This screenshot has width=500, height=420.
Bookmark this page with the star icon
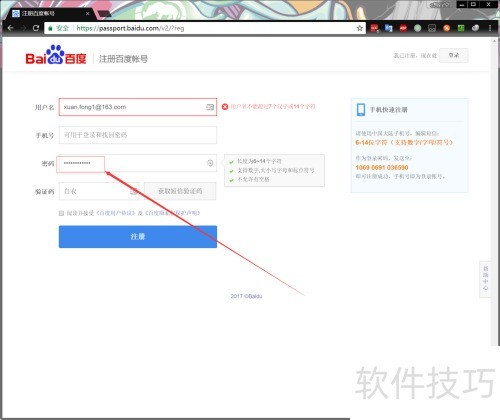click(359, 28)
